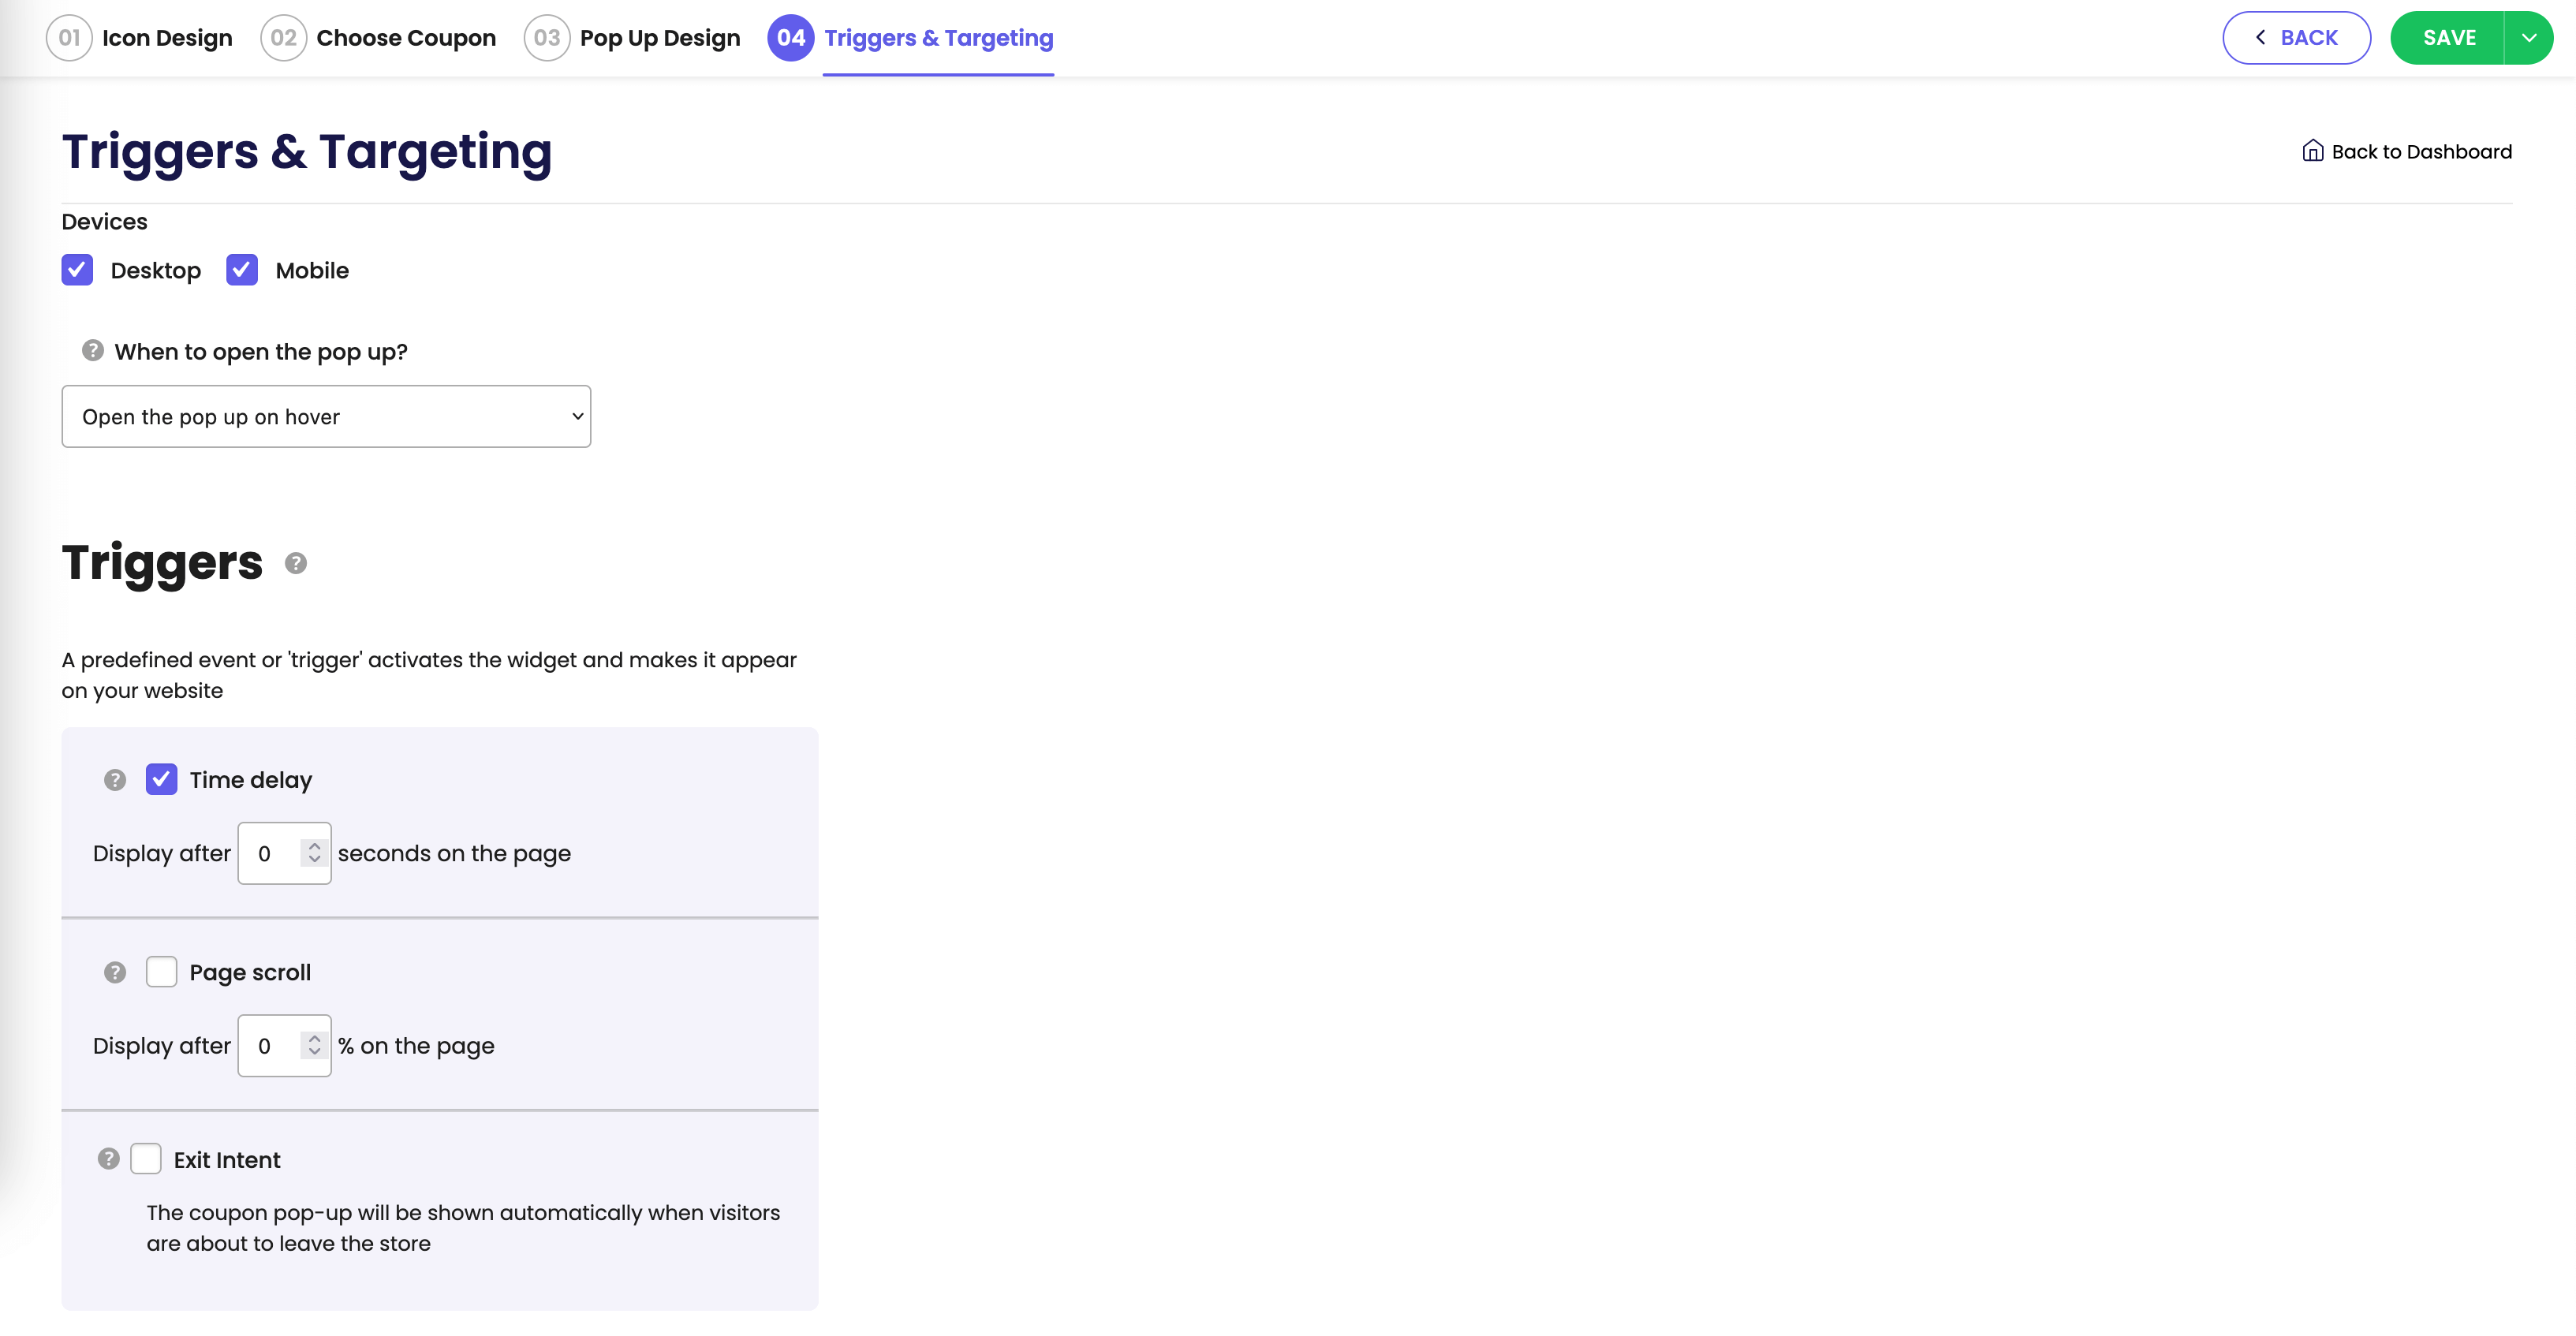Enable the Exit Intent checkbox
This screenshot has width=2576, height=1336.
[x=146, y=1159]
